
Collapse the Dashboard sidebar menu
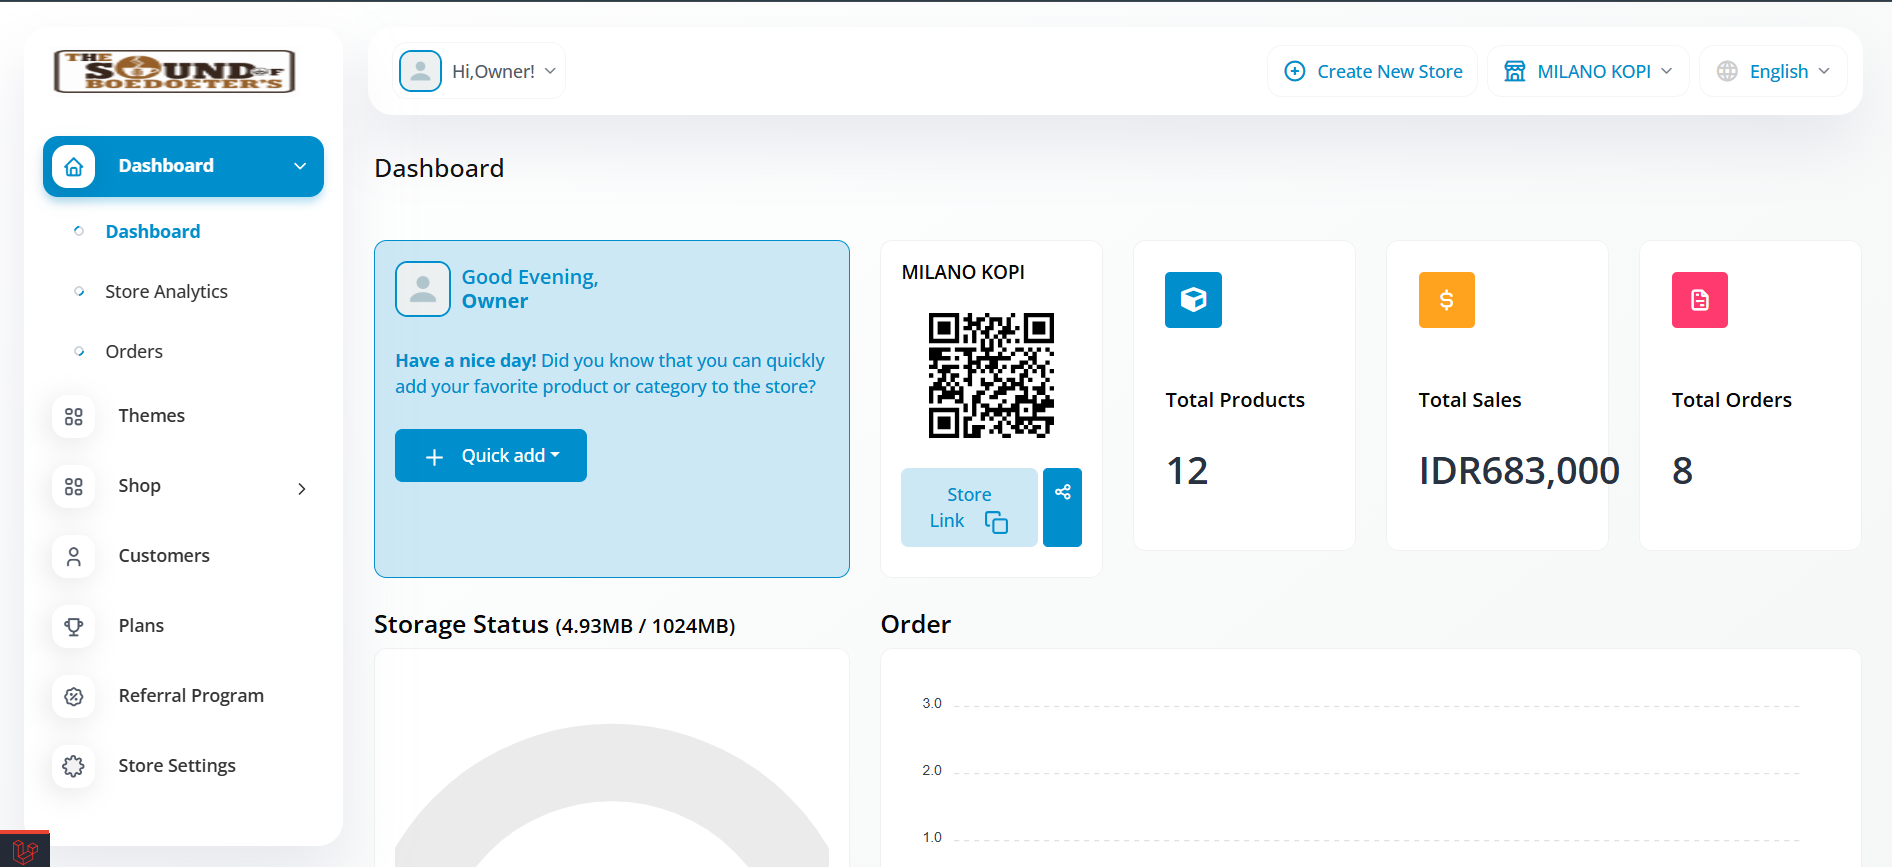click(300, 166)
